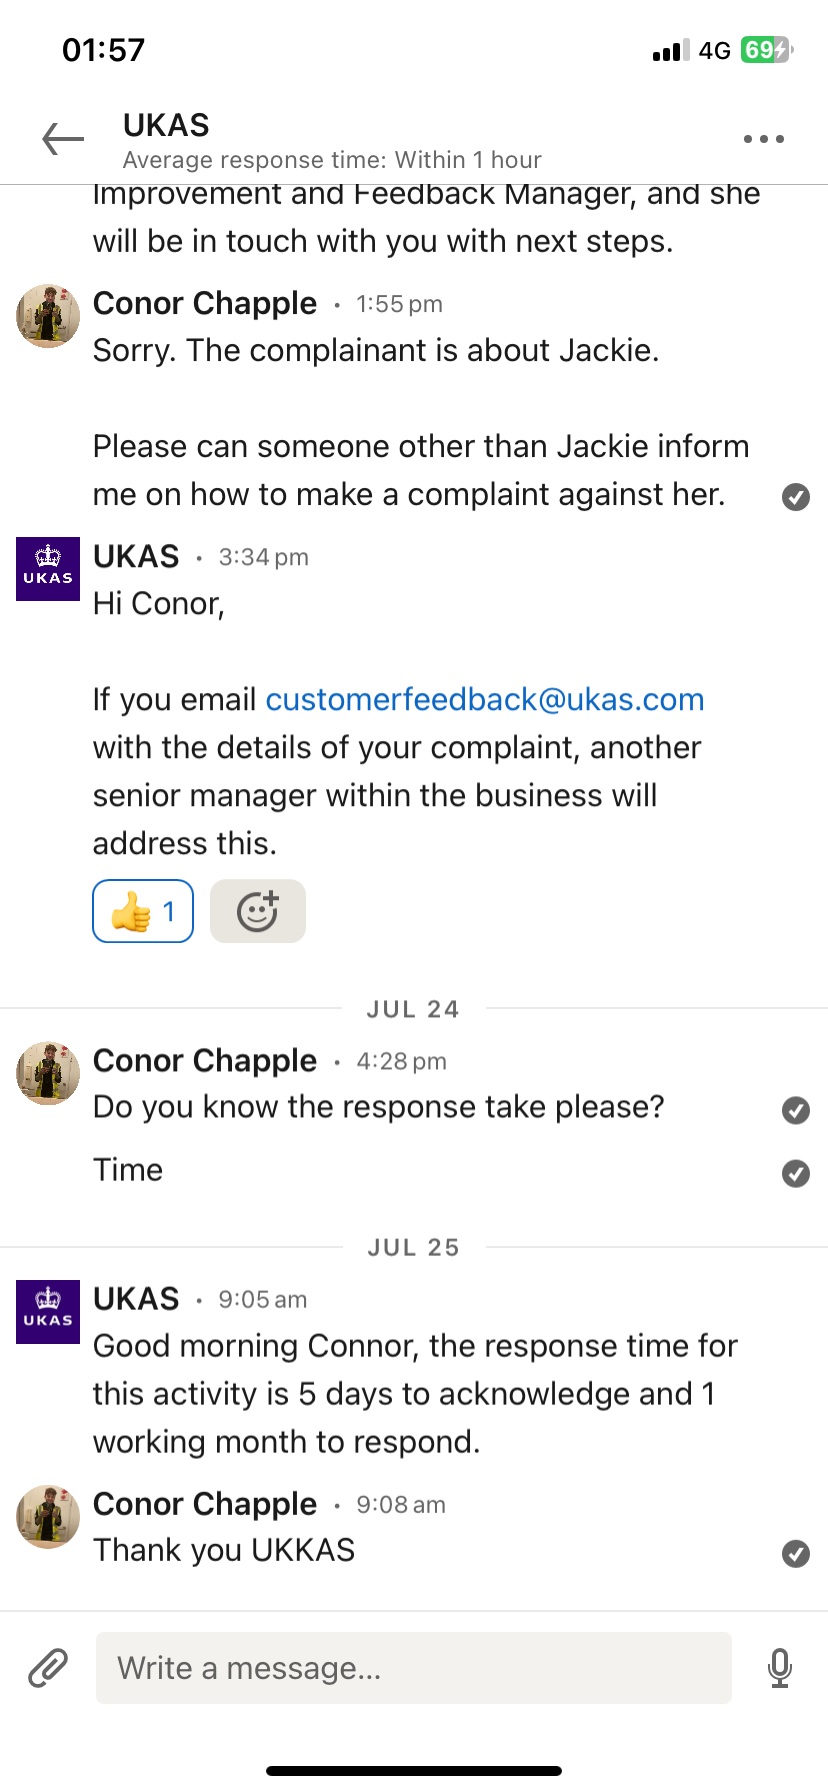Tap Conor Chapple's avatar at 4:28 pm
The width and height of the screenshot is (828, 1792).
point(48,1073)
